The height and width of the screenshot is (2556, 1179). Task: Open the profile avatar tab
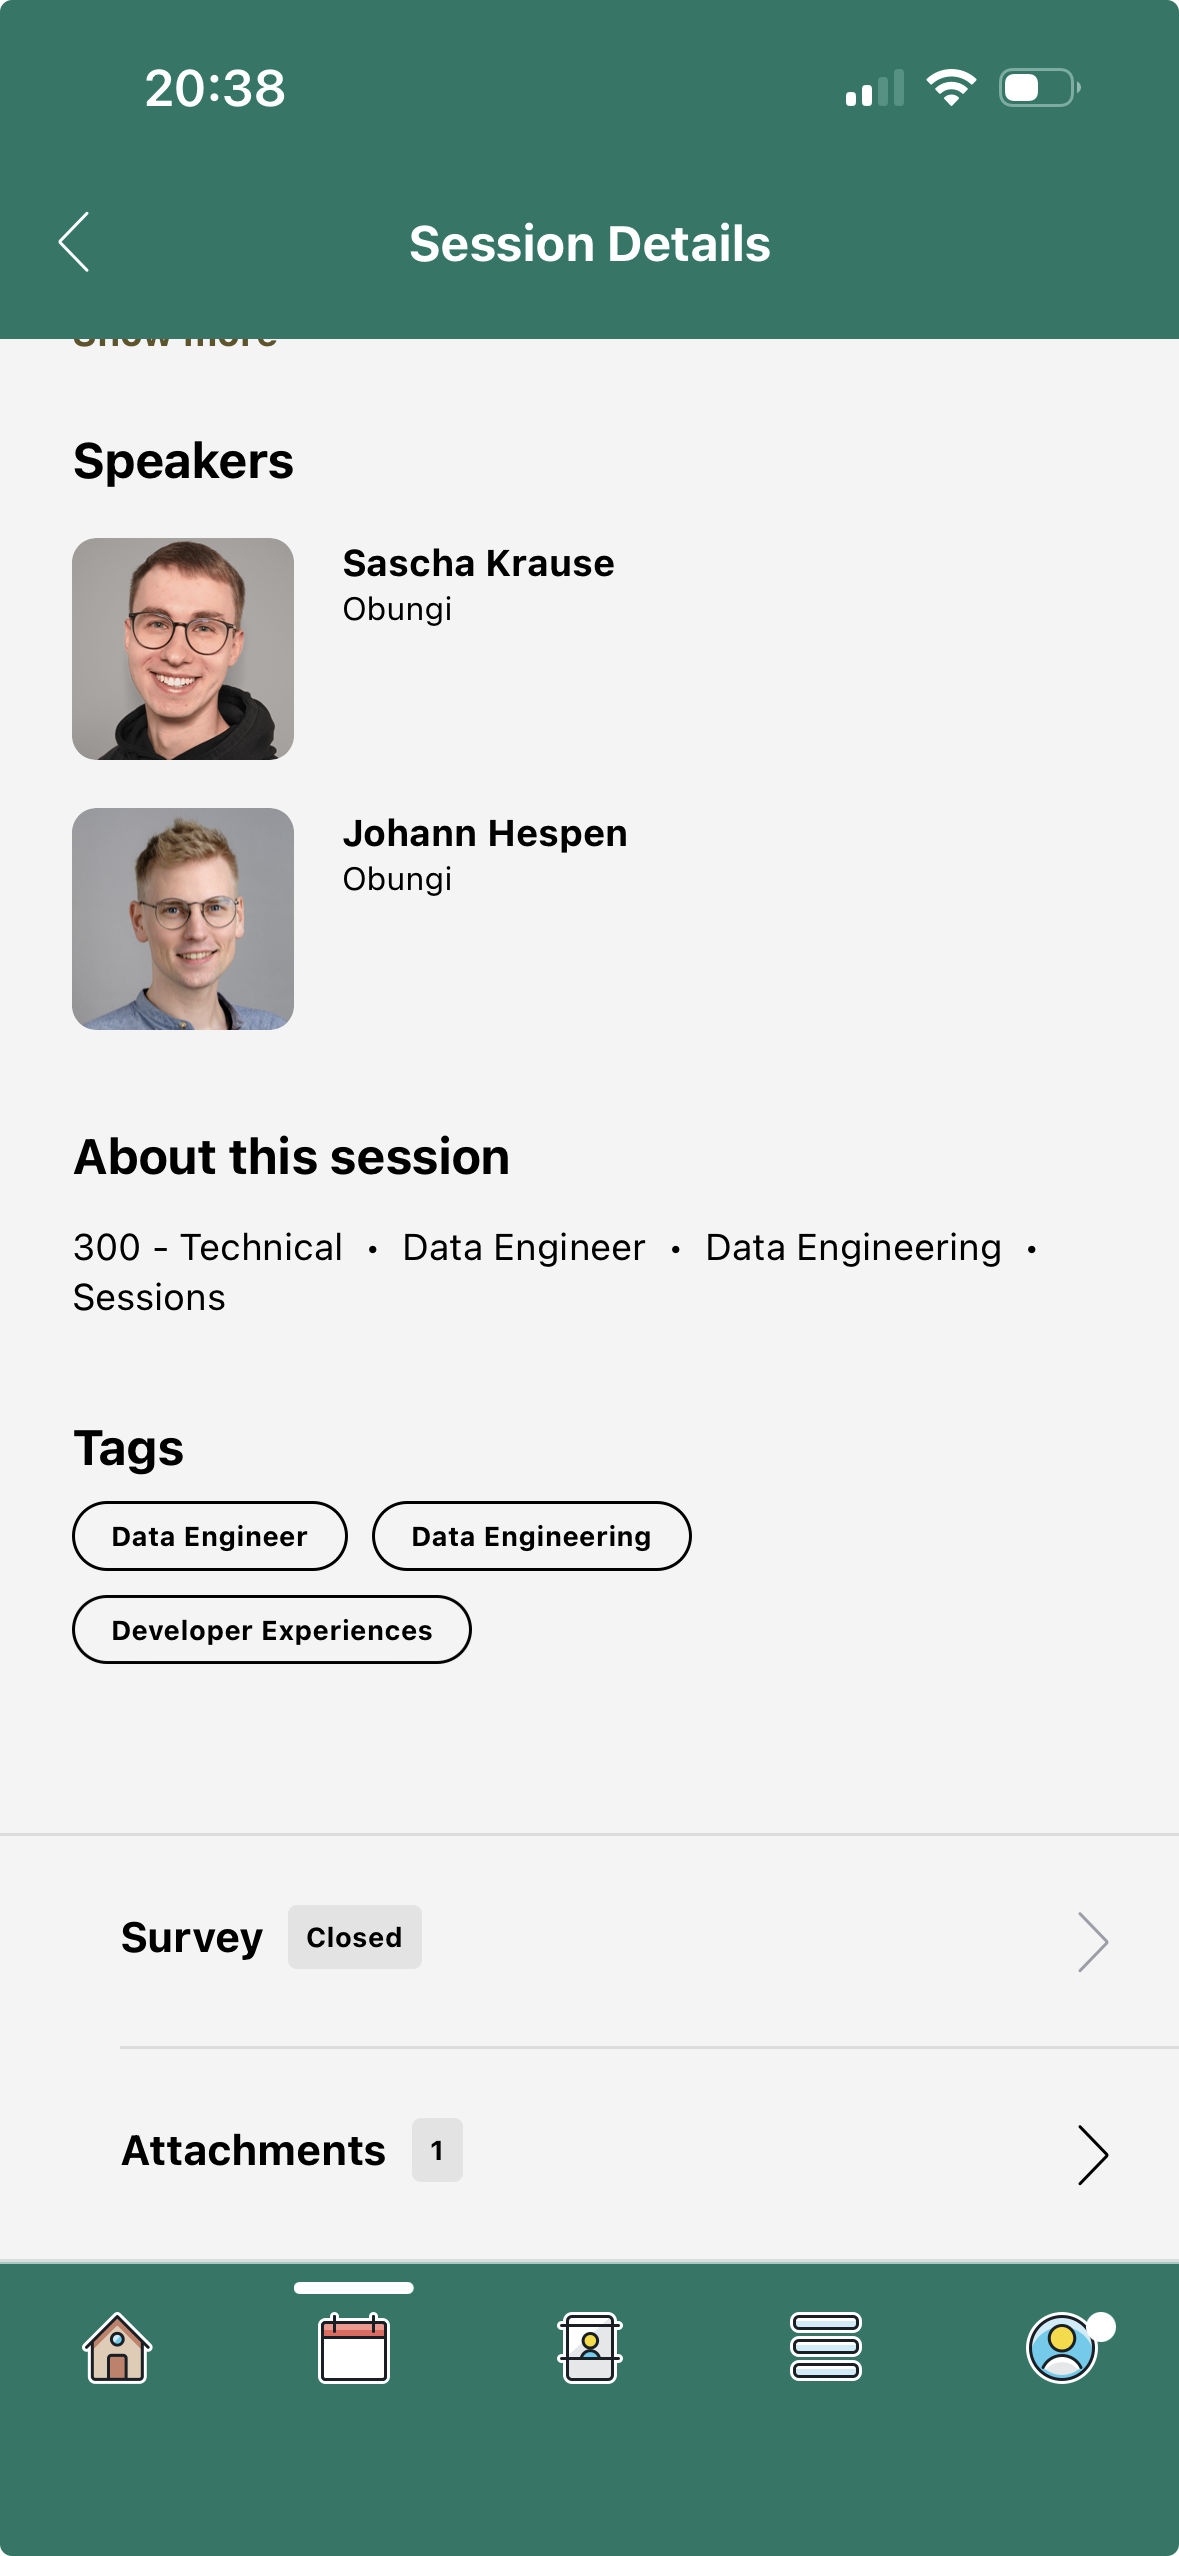1062,2348
